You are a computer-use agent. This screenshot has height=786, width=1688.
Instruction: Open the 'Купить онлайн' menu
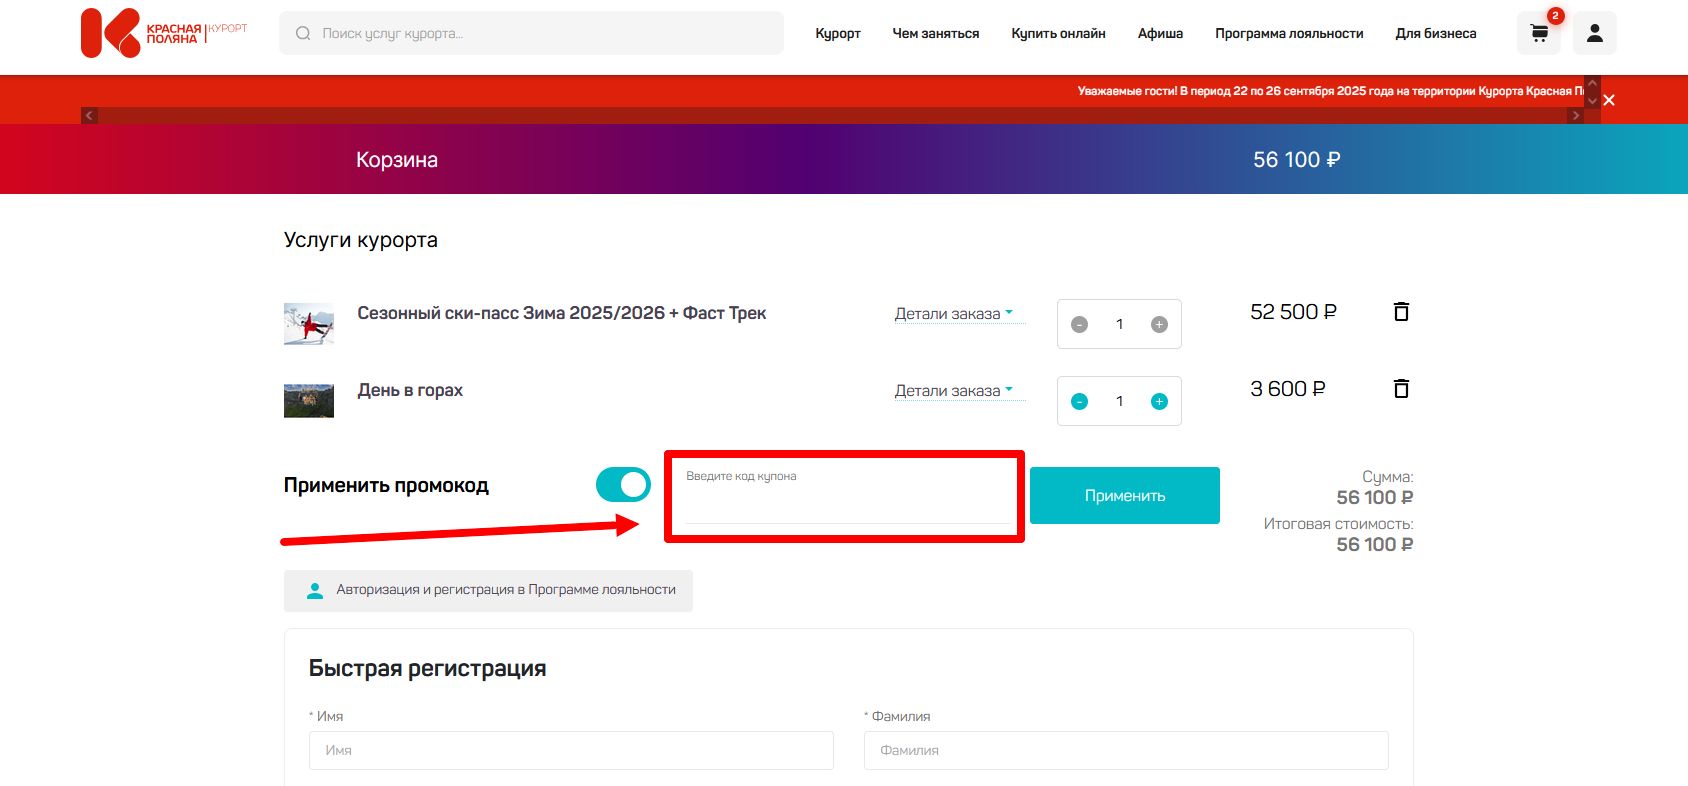[x=1058, y=33]
